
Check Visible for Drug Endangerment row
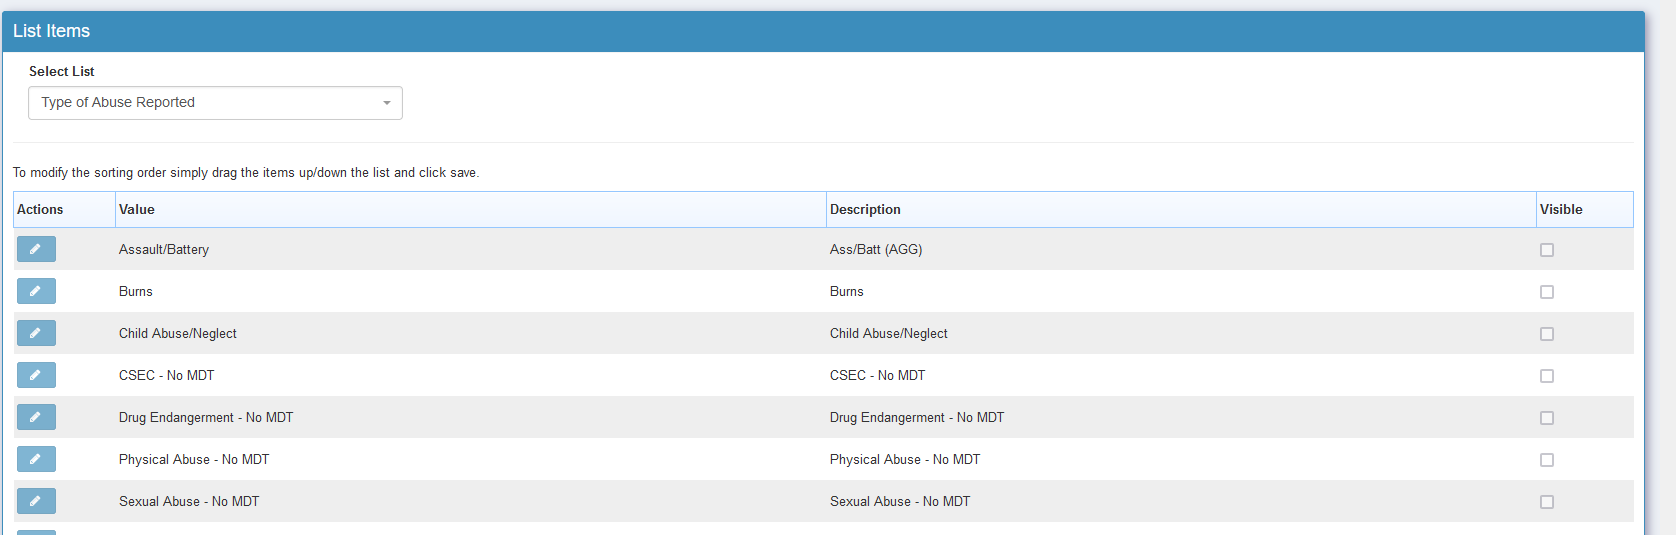click(1547, 418)
